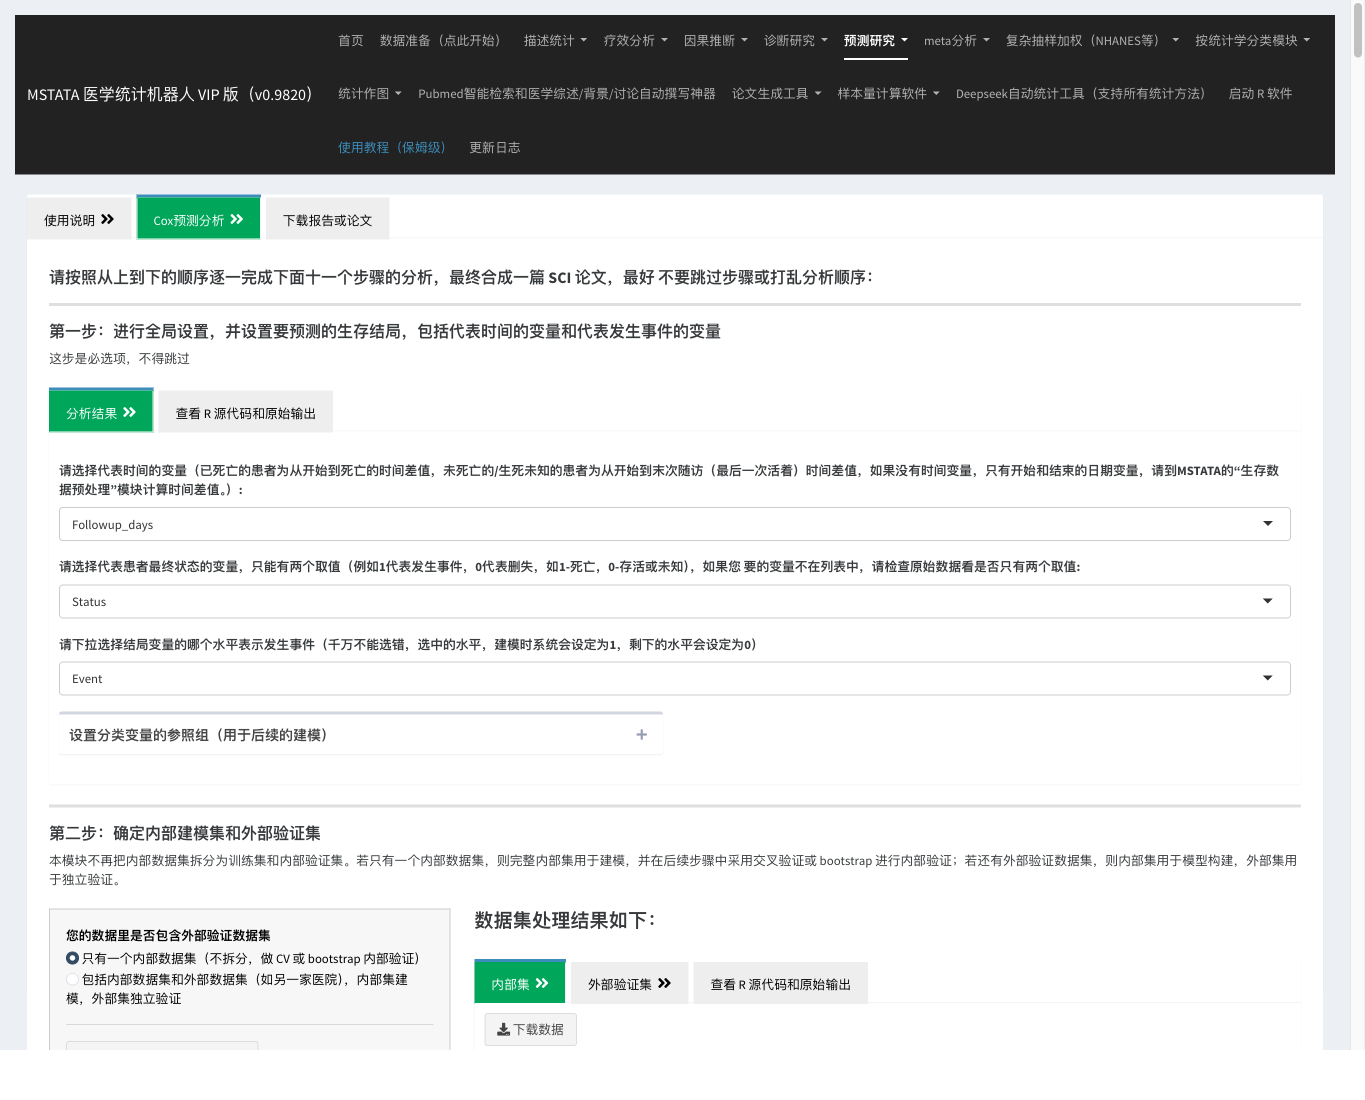Click 下载数据 button
This screenshot has height=1100, width=1365.
point(530,1029)
